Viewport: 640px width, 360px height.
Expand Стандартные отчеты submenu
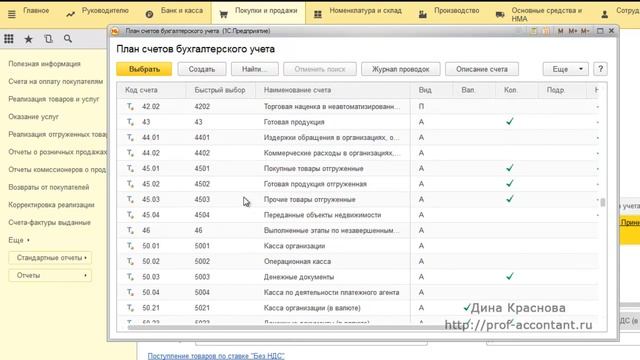coord(50,258)
